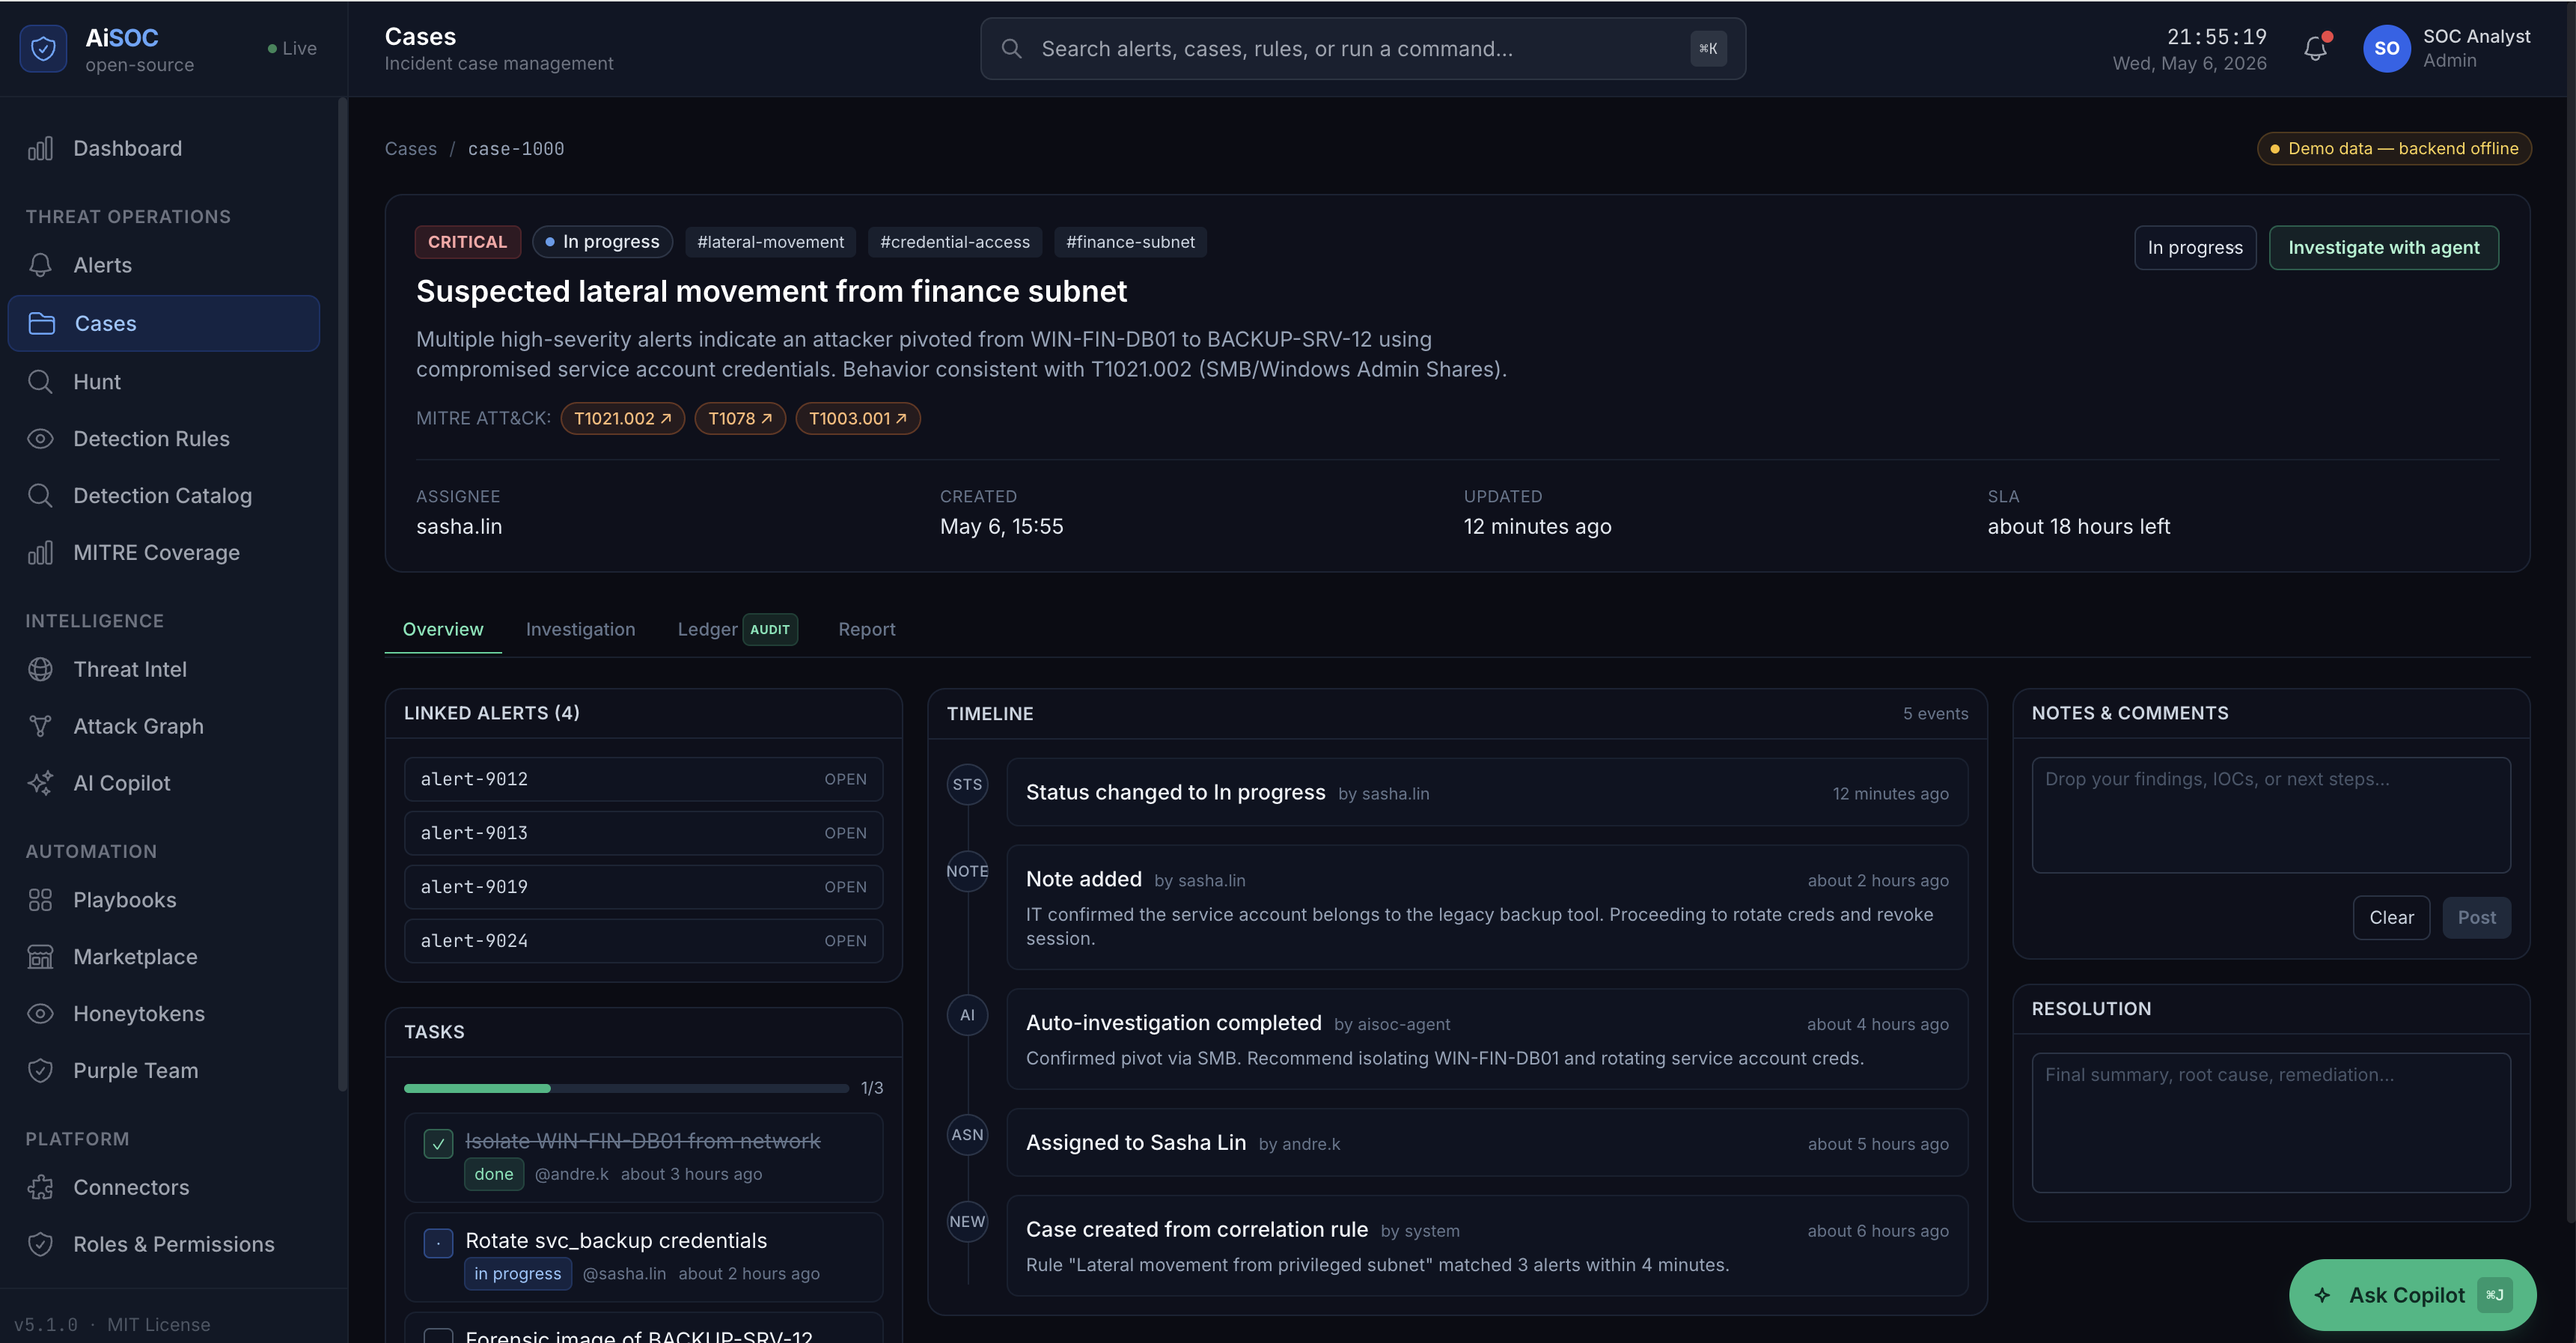Open MITRE technique T1003.001 link
The height and width of the screenshot is (1343, 2576).
[858, 419]
